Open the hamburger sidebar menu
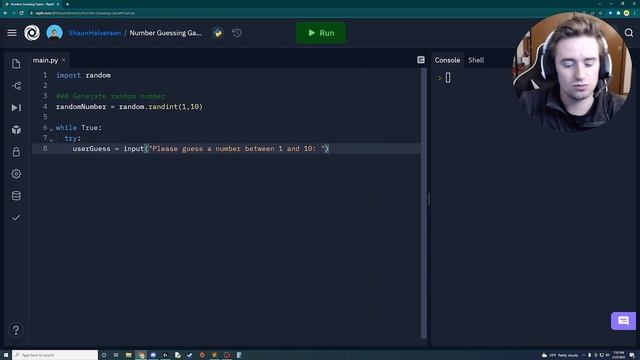 click(12, 33)
